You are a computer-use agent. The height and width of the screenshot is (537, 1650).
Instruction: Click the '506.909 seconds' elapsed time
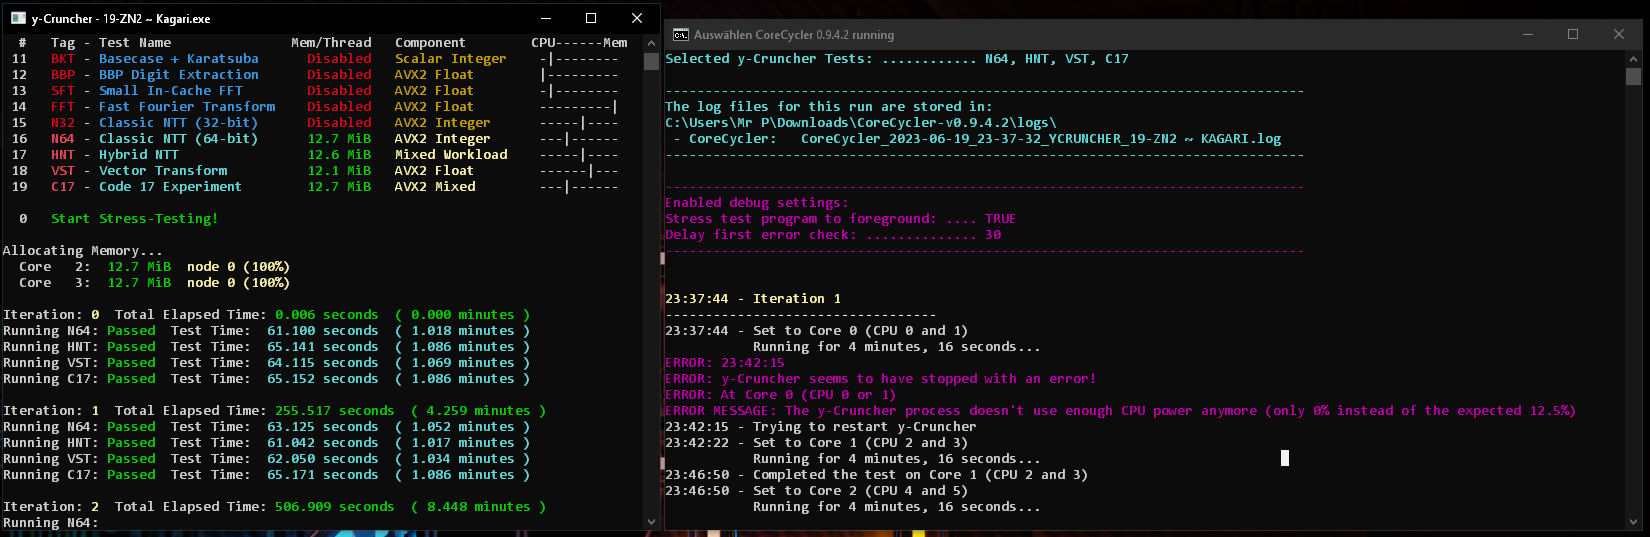[335, 507]
